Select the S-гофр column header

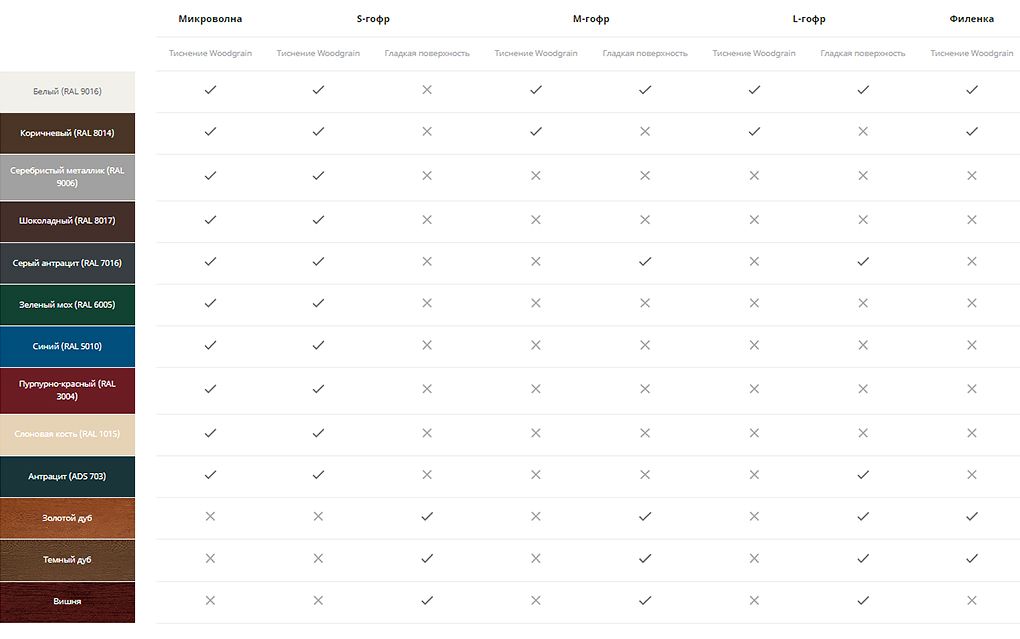373,19
